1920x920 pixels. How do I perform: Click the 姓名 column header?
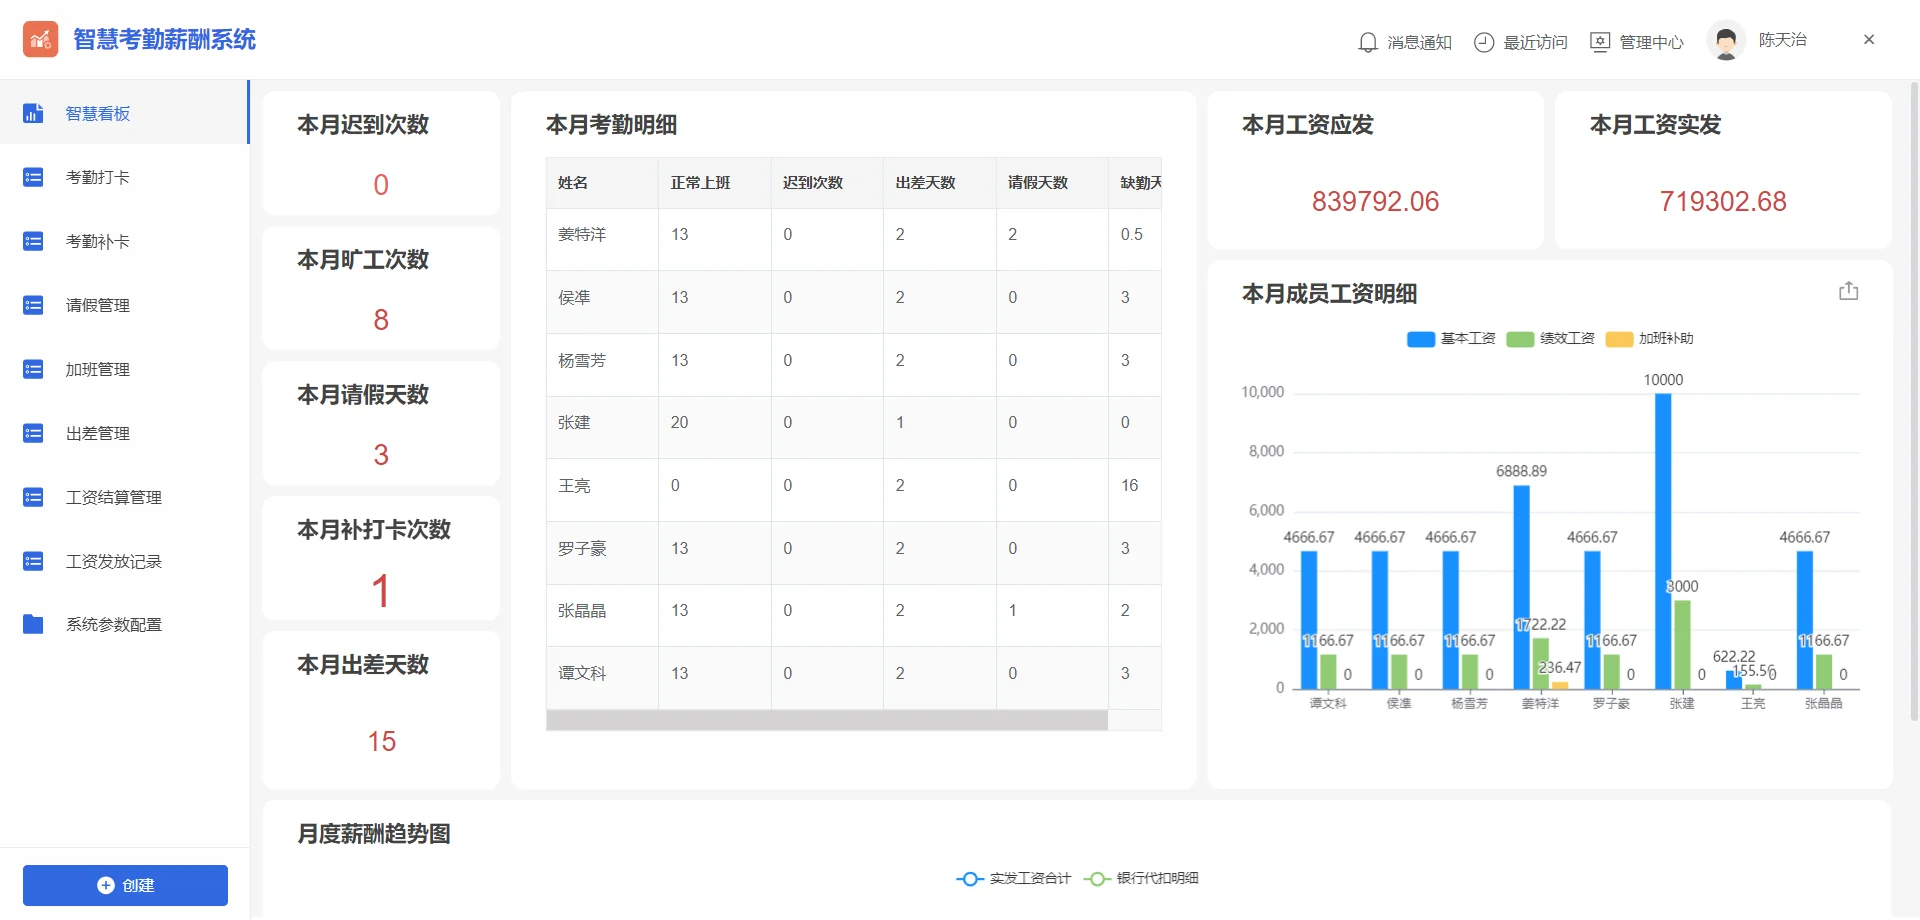[x=602, y=183]
